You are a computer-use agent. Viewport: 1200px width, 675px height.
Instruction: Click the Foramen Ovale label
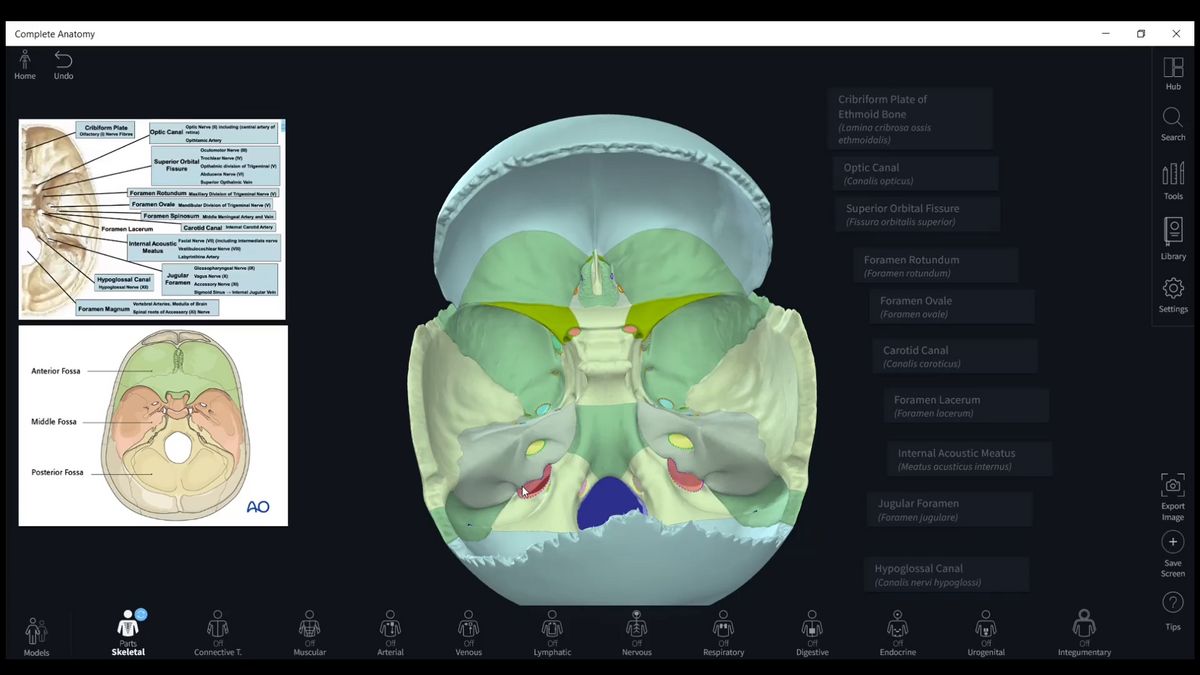951,307
